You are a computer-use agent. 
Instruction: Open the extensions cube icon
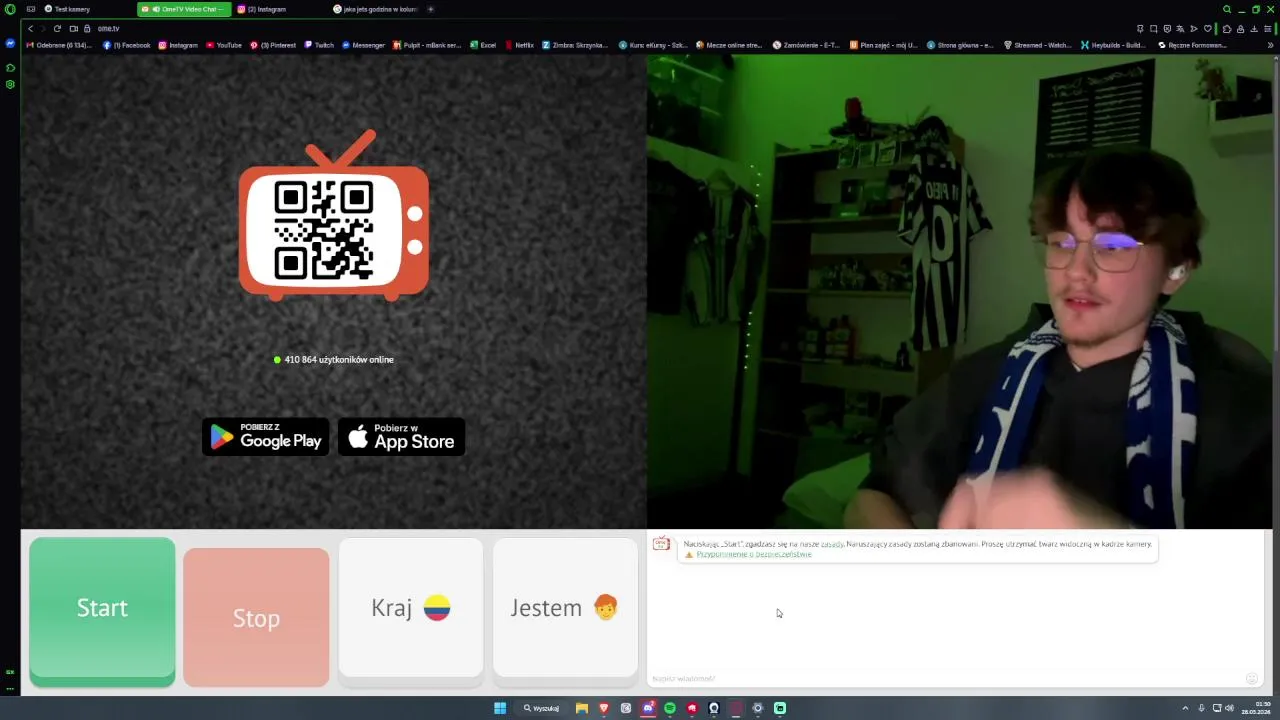1227,29
